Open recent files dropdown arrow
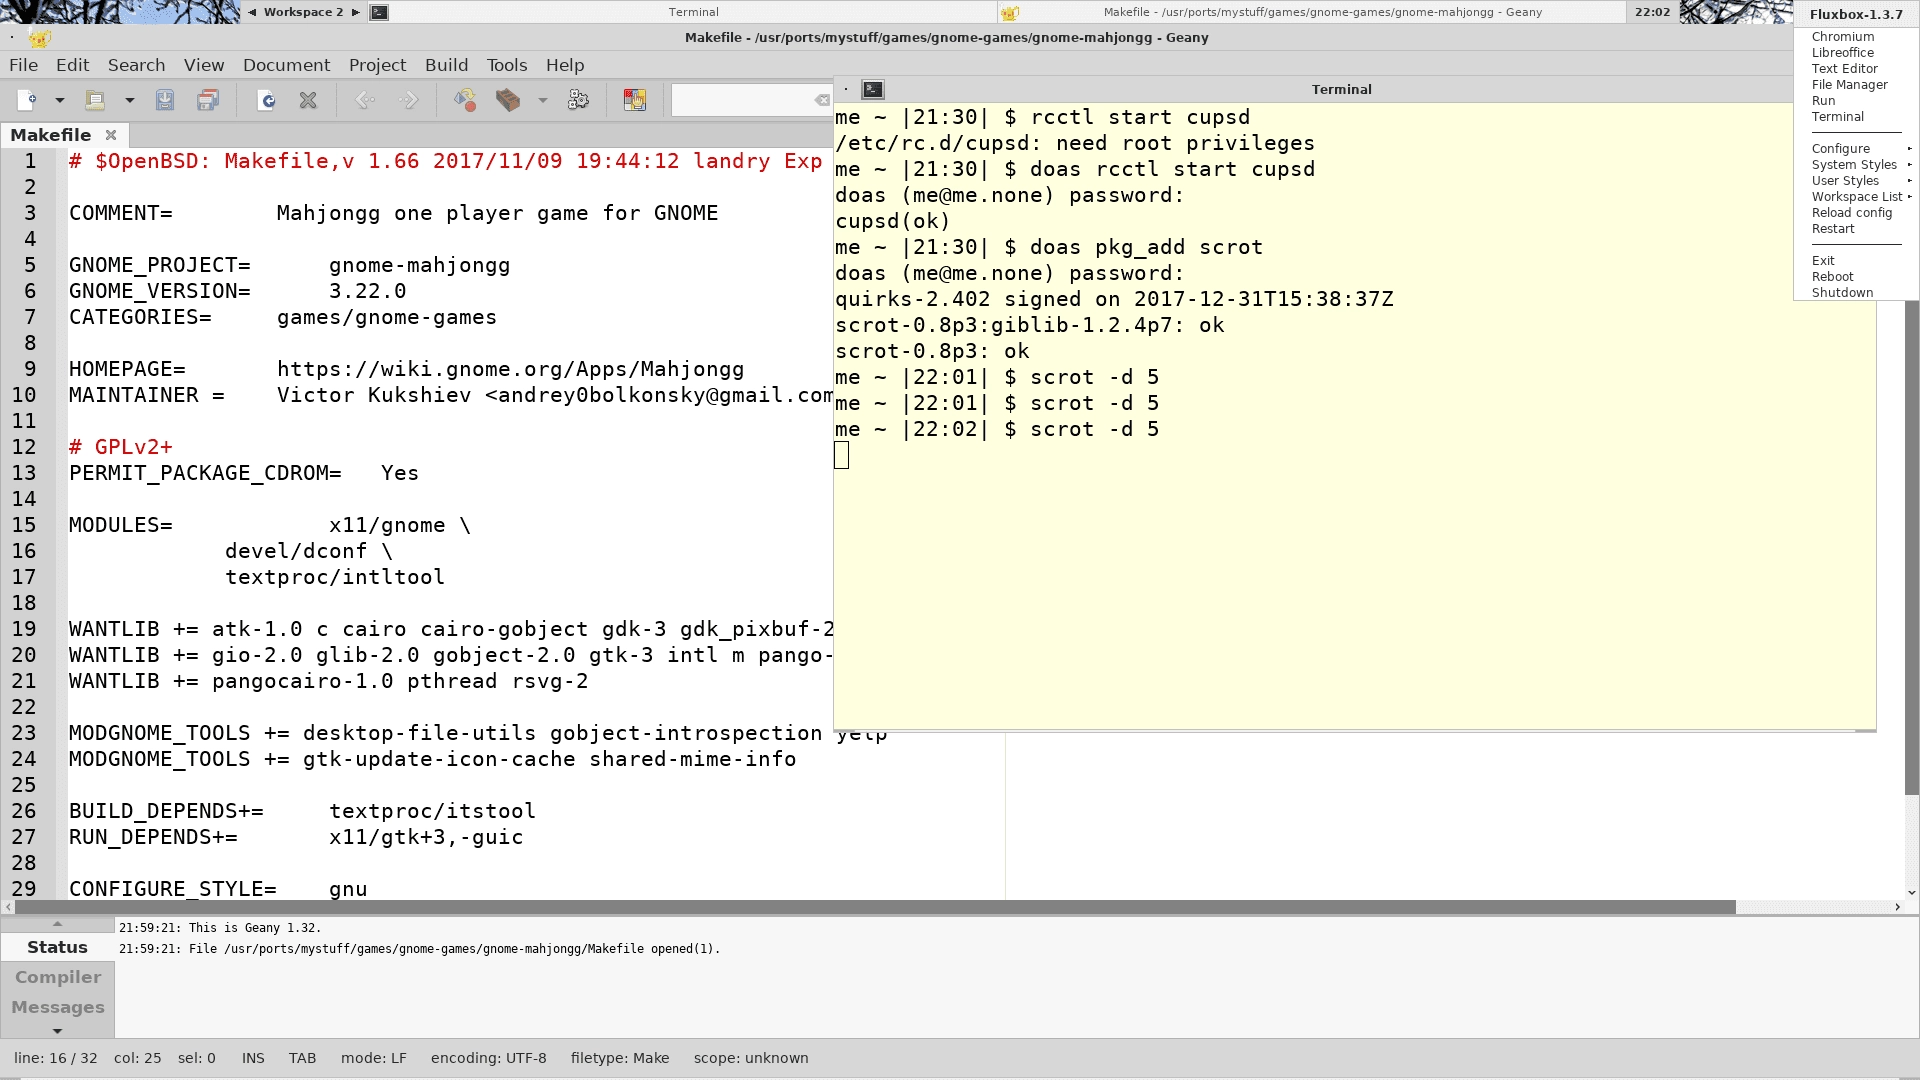Image resolution: width=1920 pixels, height=1080 pixels. click(x=130, y=100)
